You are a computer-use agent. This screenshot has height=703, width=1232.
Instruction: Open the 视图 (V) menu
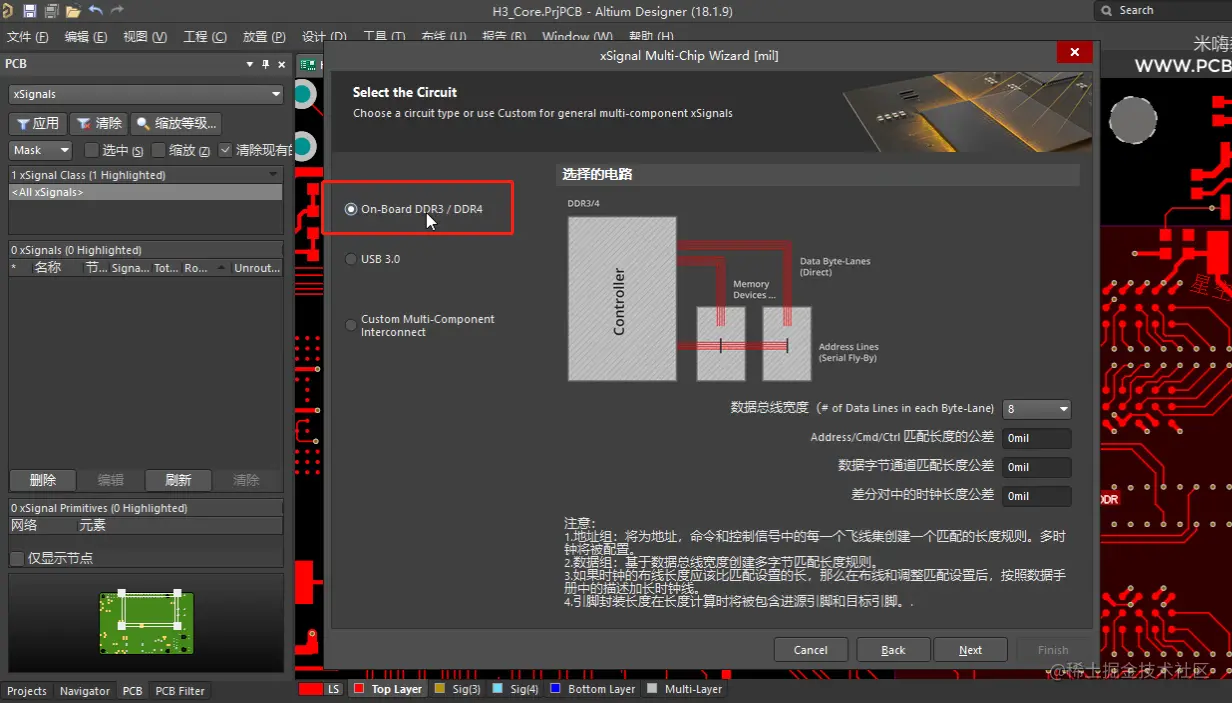coord(145,37)
